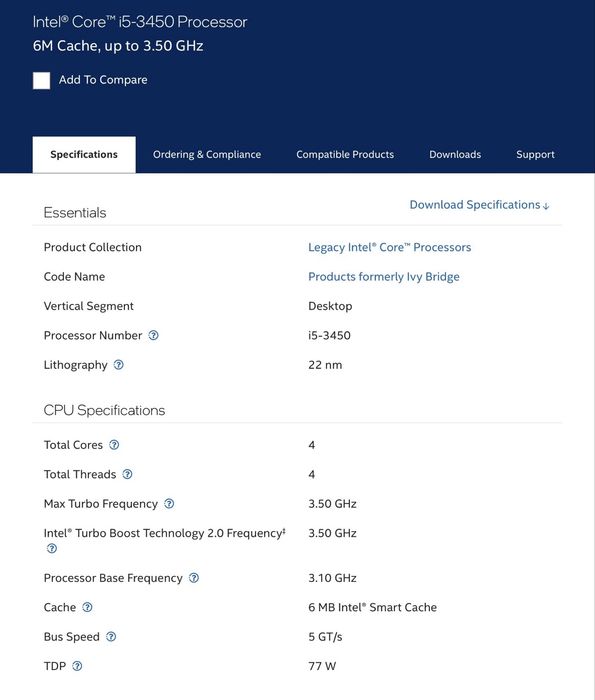Select the '5 GT/s' bus speed value
The height and width of the screenshot is (700, 595).
point(325,637)
